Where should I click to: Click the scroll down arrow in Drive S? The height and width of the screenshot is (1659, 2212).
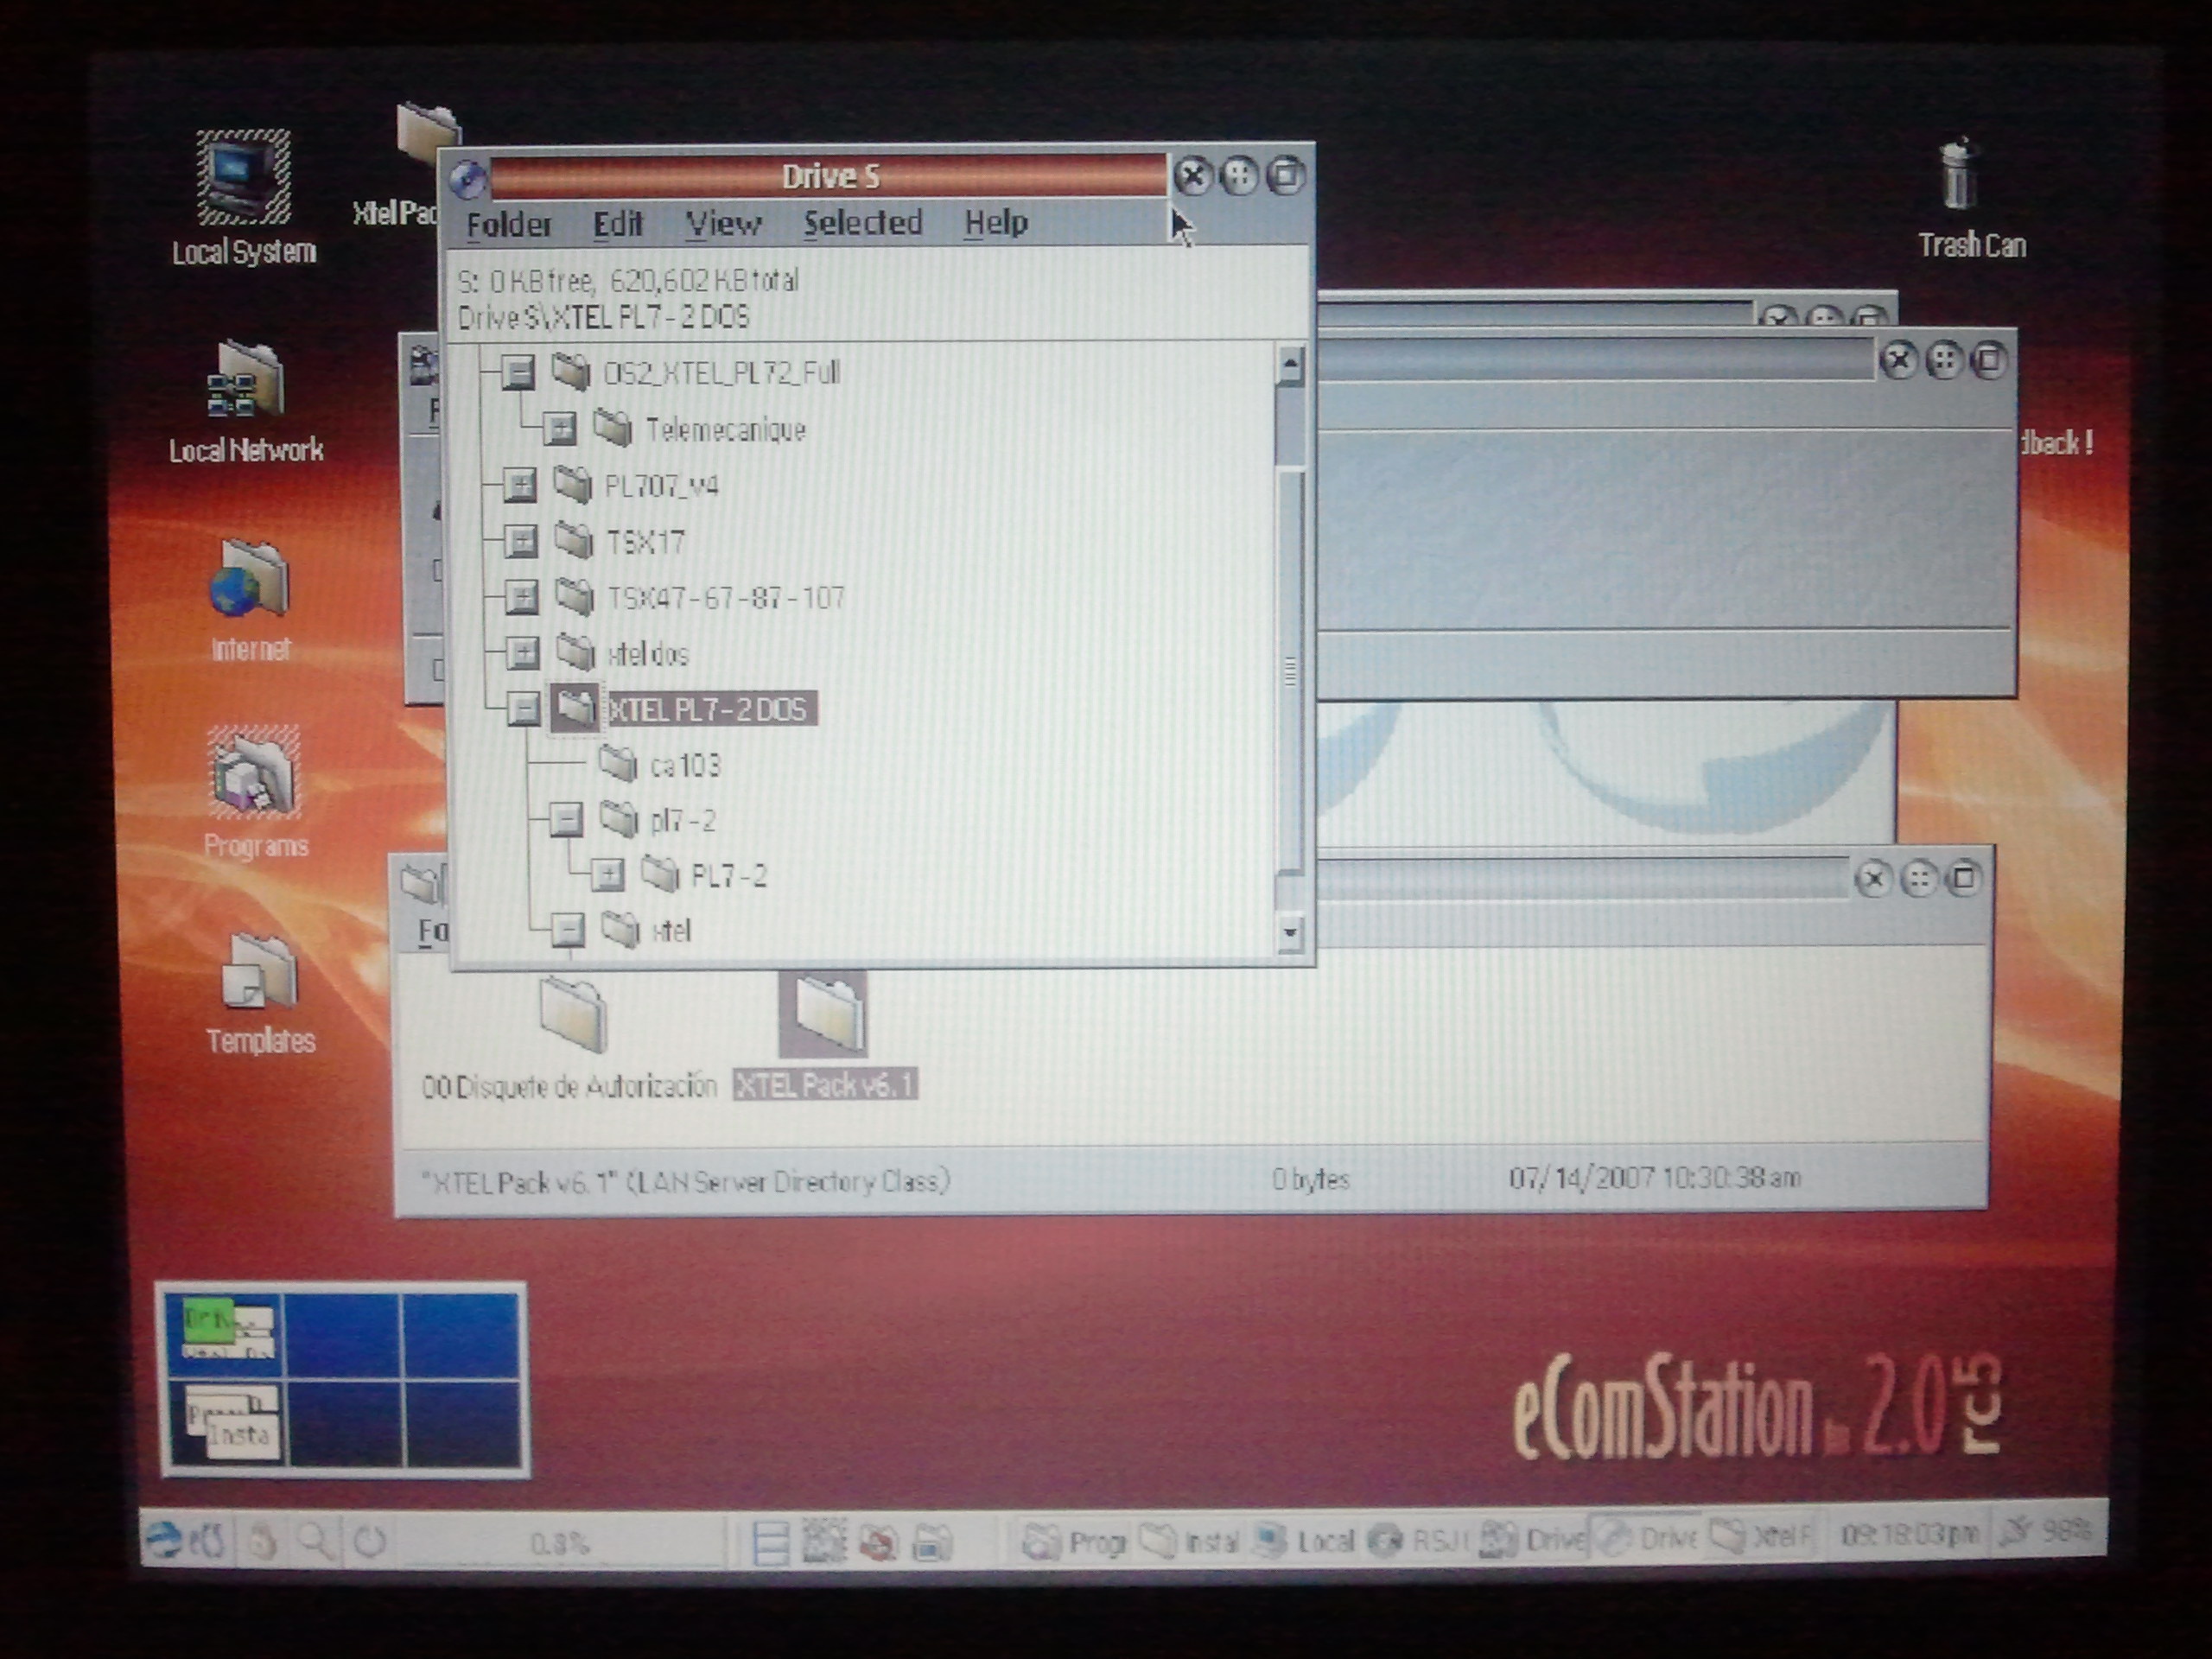tap(1290, 932)
